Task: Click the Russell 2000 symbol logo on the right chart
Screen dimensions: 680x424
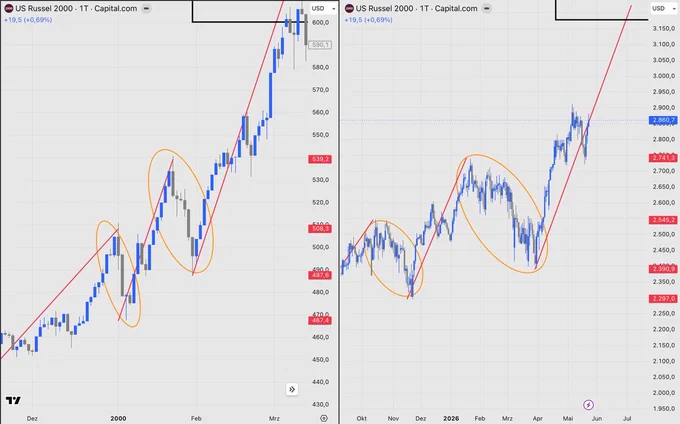Action: click(349, 8)
